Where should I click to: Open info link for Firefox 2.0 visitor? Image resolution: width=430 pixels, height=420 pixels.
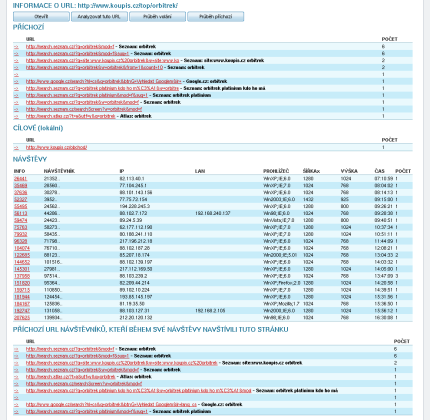[22, 283]
